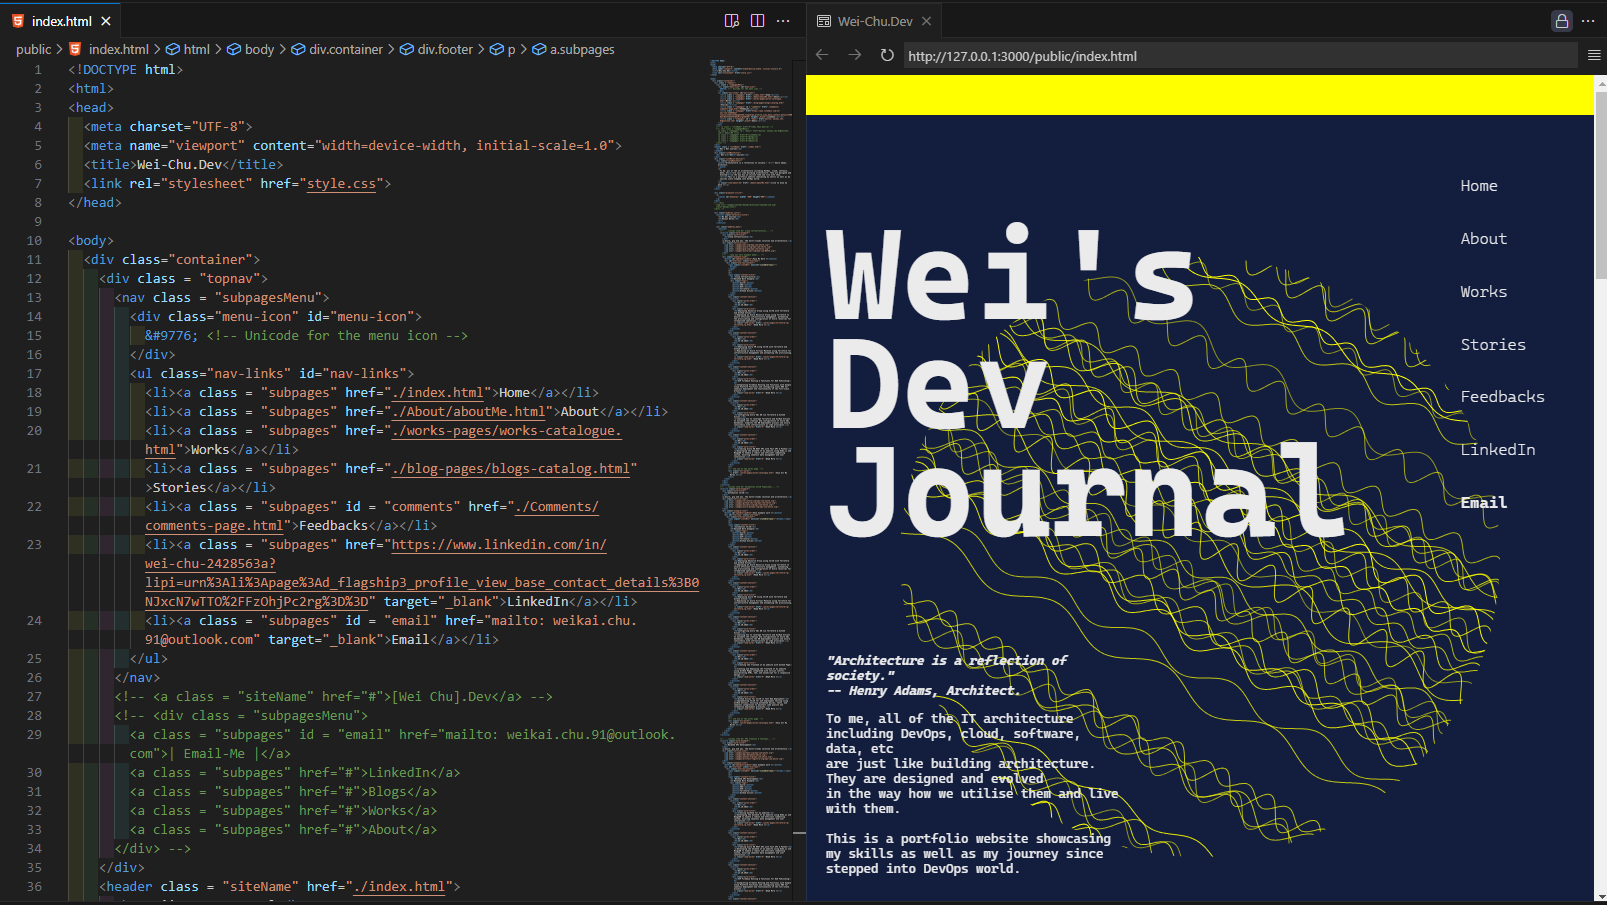Open the About page link in preview
1607x905 pixels.
pos(1483,239)
